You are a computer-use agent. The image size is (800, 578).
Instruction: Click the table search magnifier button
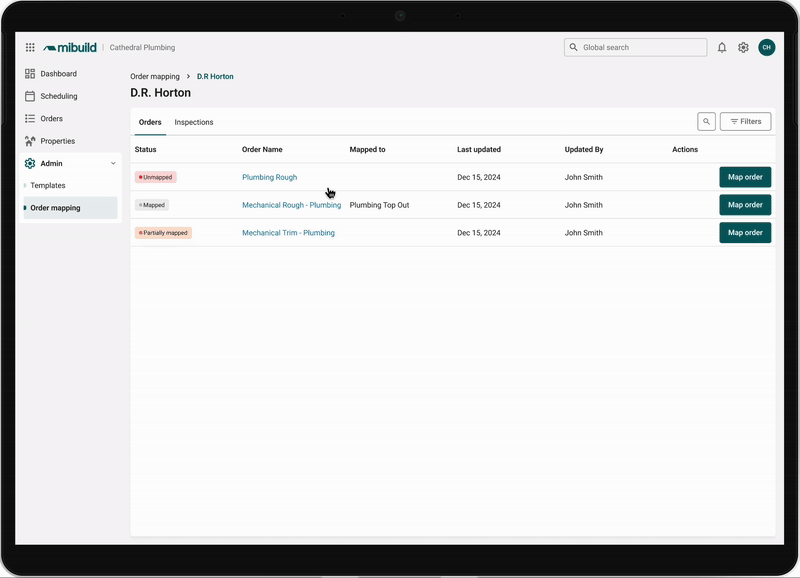pos(706,121)
